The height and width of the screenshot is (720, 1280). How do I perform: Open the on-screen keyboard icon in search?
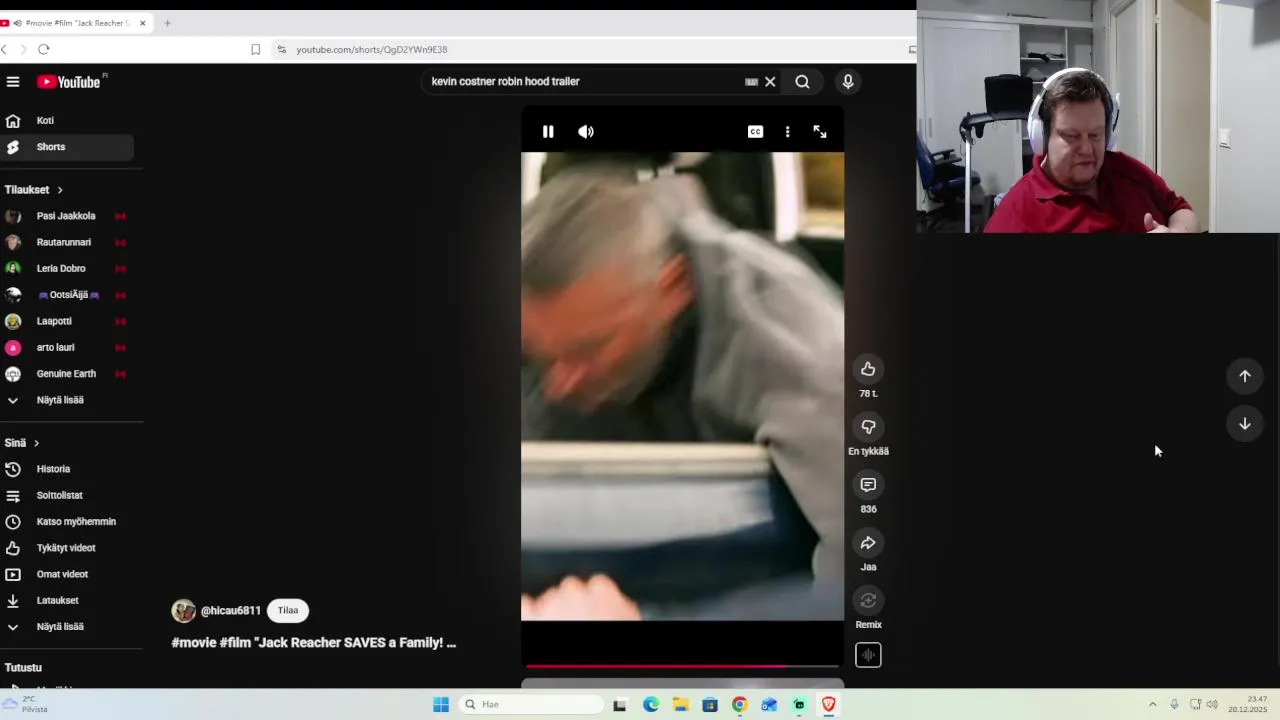click(751, 82)
